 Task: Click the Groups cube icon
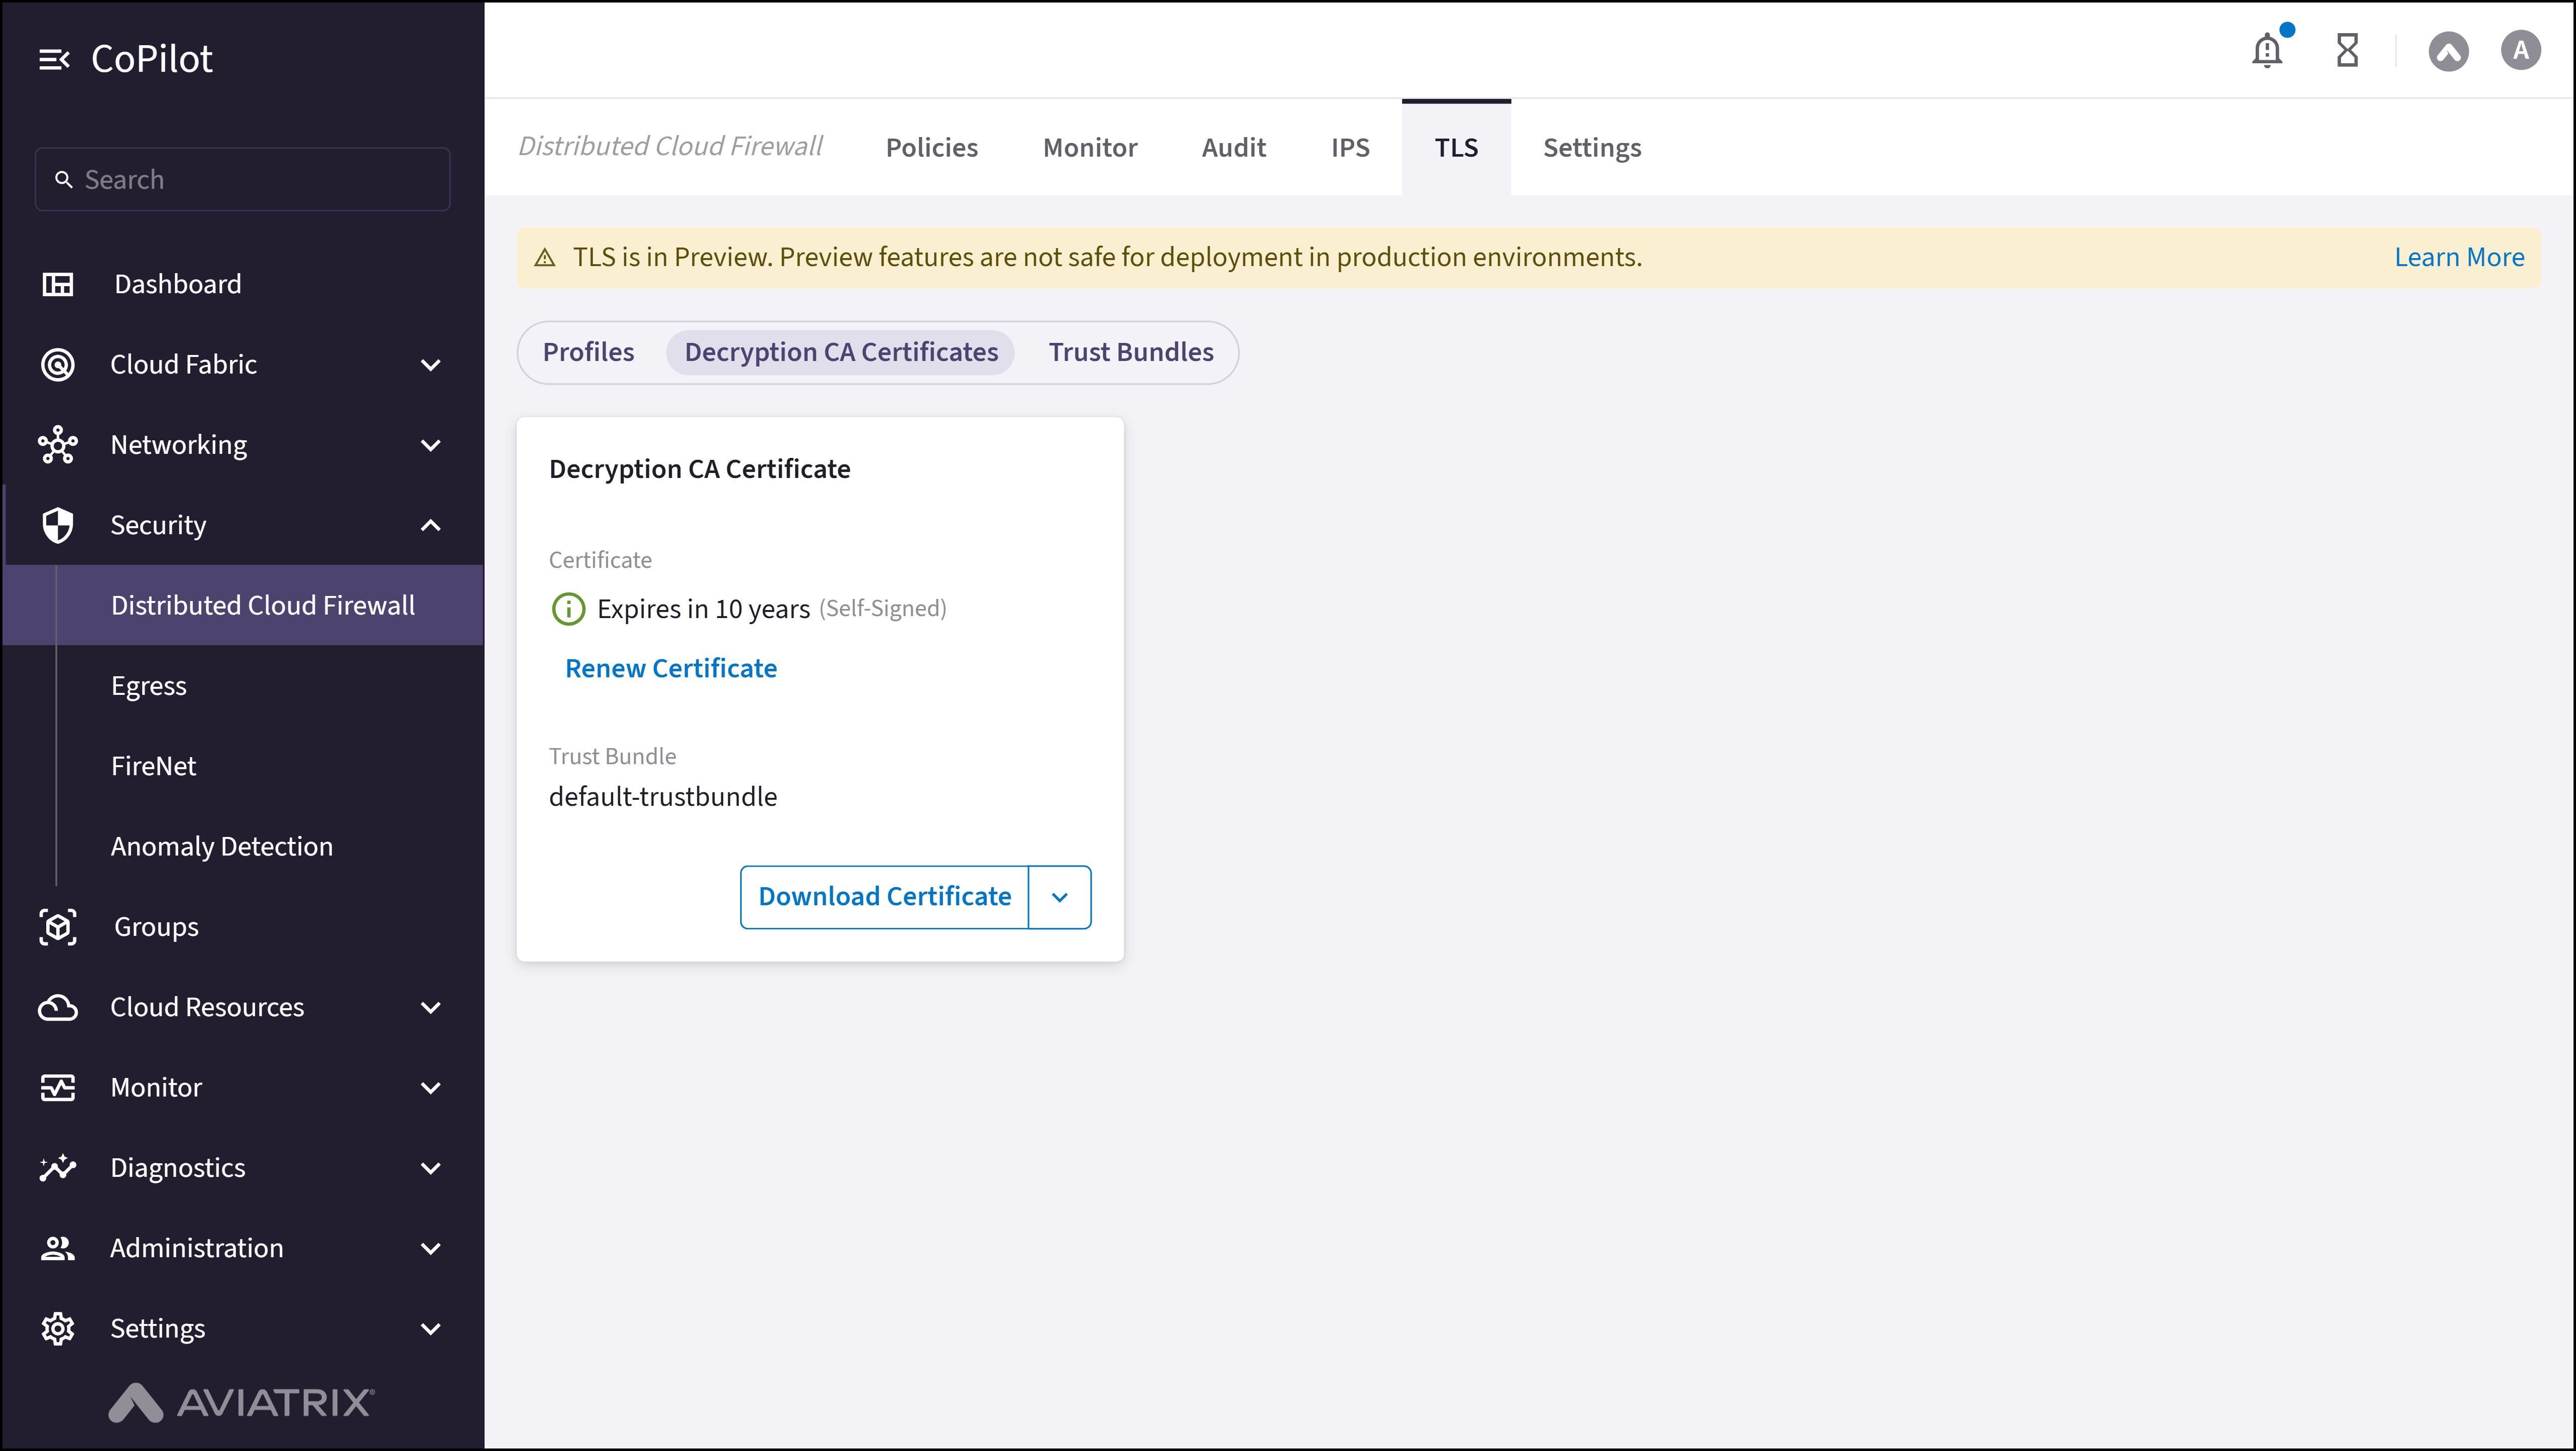point(58,927)
